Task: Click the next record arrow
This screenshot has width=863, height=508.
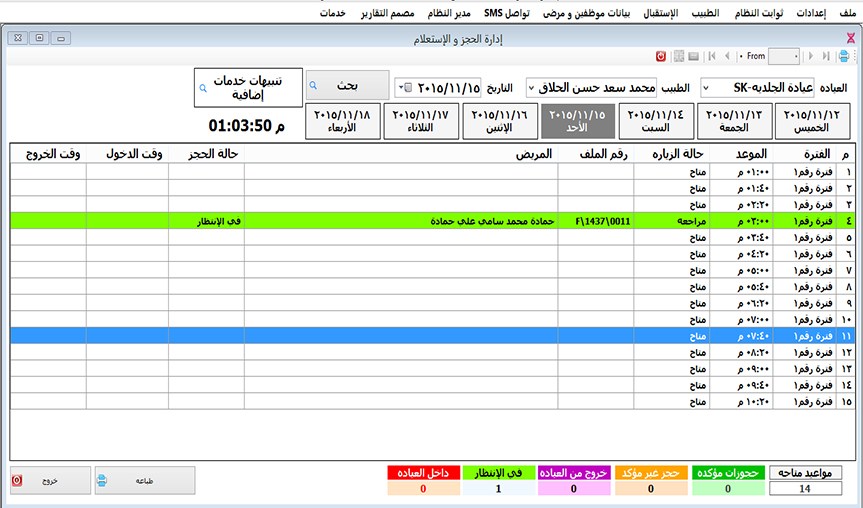Action: pos(811,56)
